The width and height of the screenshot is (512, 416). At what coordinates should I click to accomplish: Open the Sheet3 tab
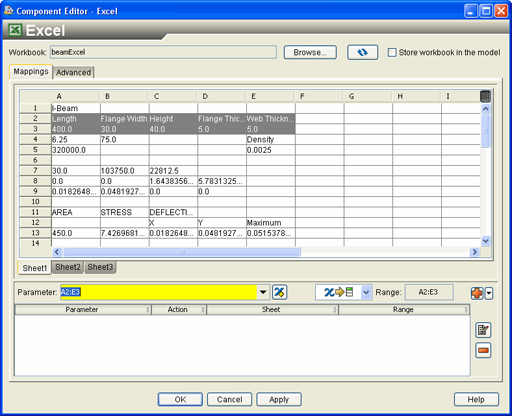point(100,267)
